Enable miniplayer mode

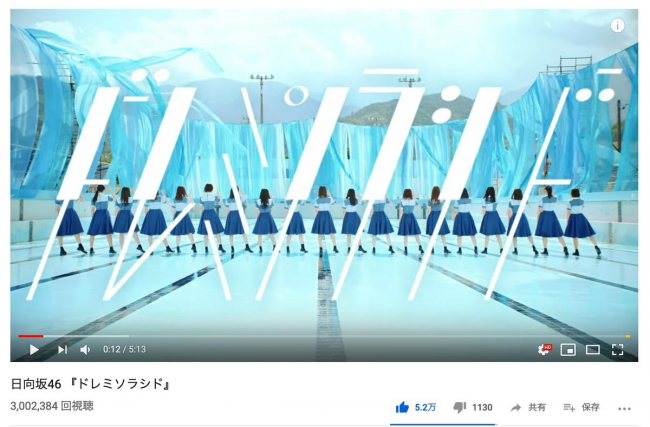pyautogui.click(x=568, y=350)
